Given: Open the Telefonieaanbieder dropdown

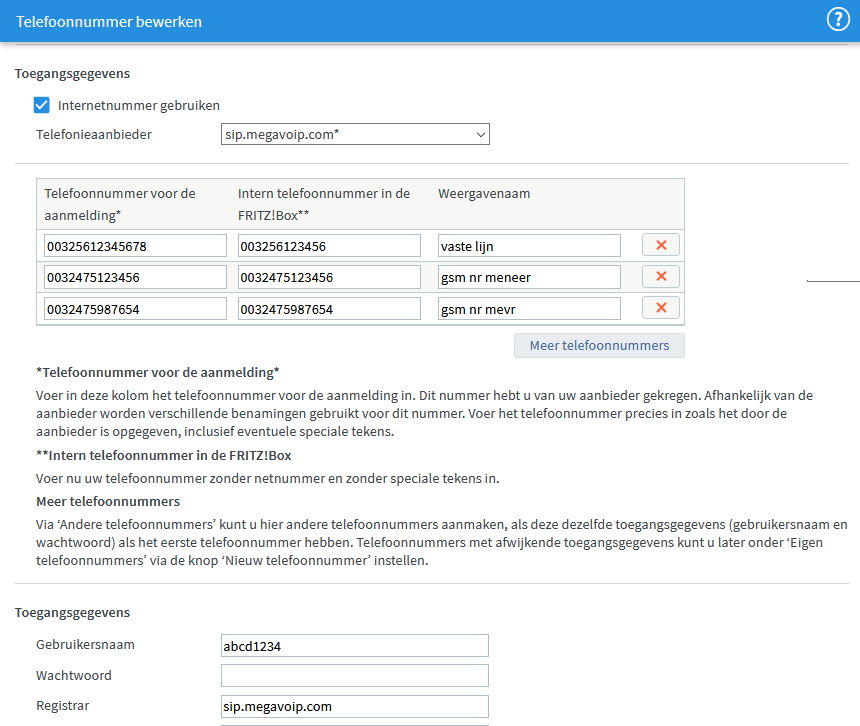Looking at the screenshot, I should coord(355,134).
